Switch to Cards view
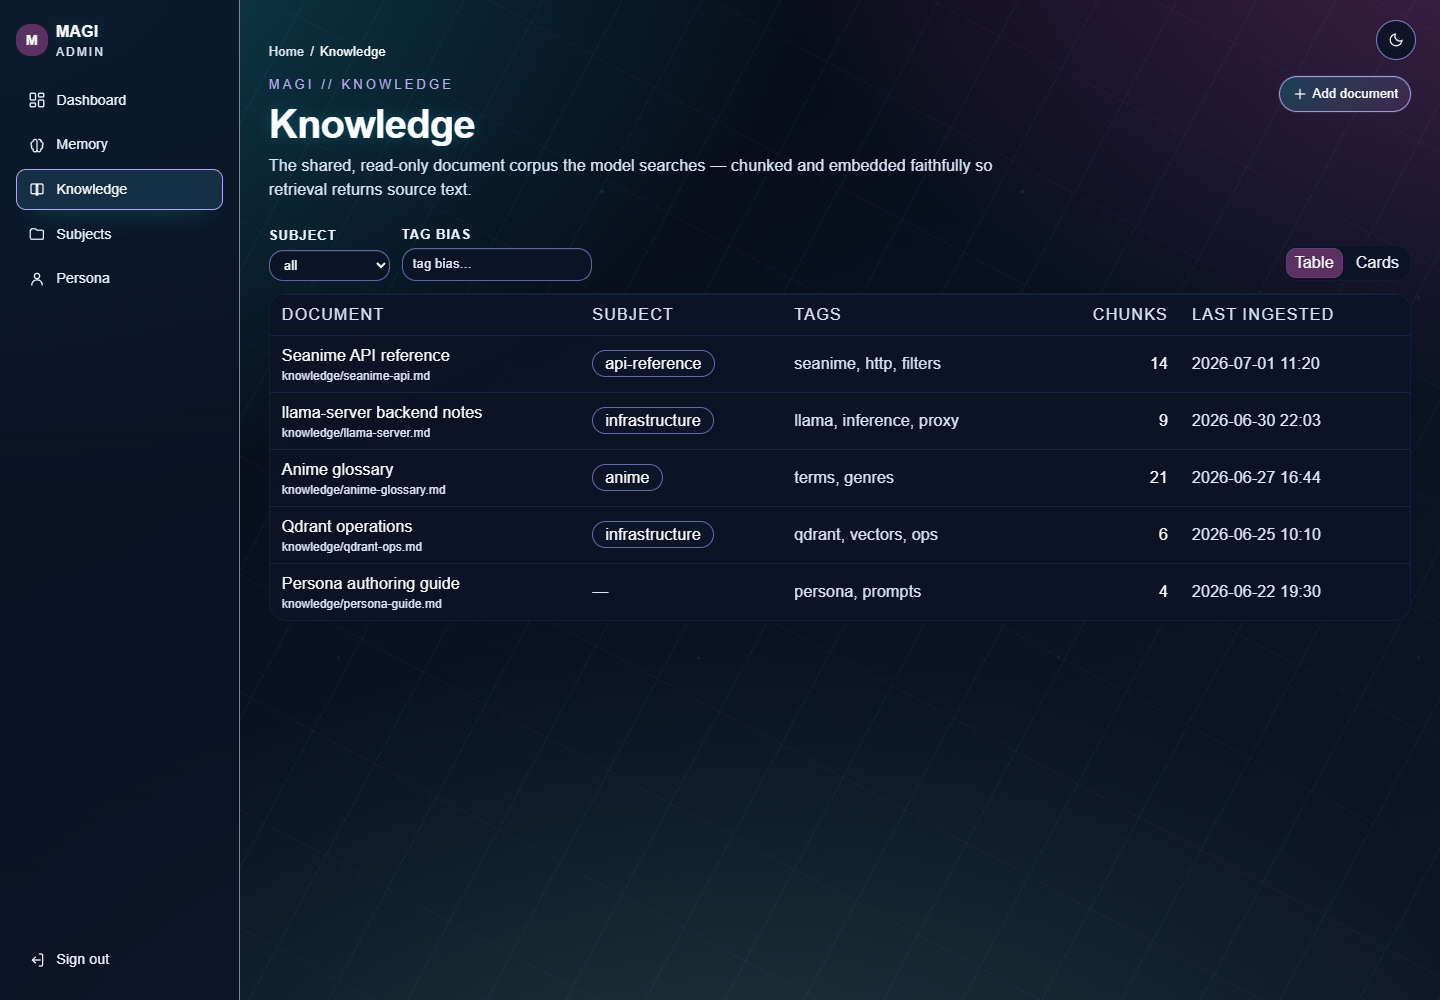Image resolution: width=1440 pixels, height=1000 pixels. click(x=1377, y=262)
